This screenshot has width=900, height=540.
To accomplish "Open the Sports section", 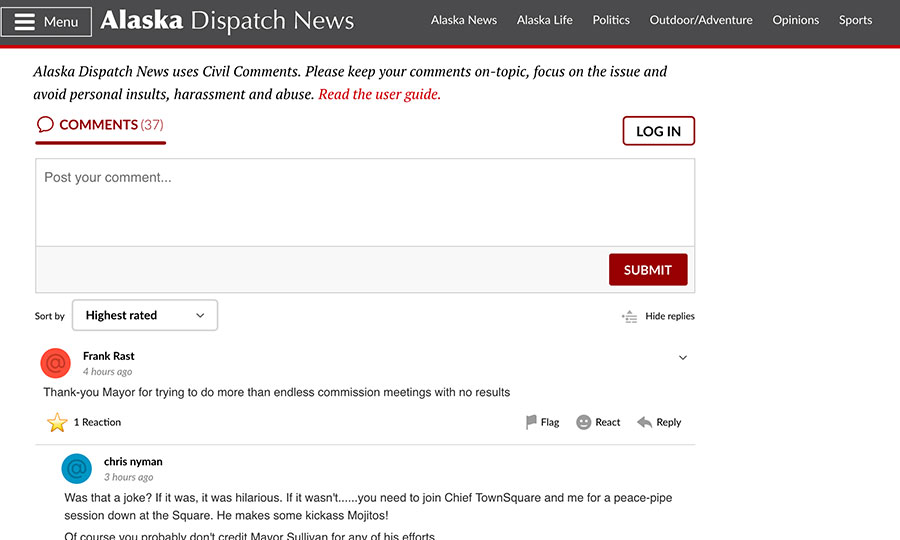I will [855, 20].
